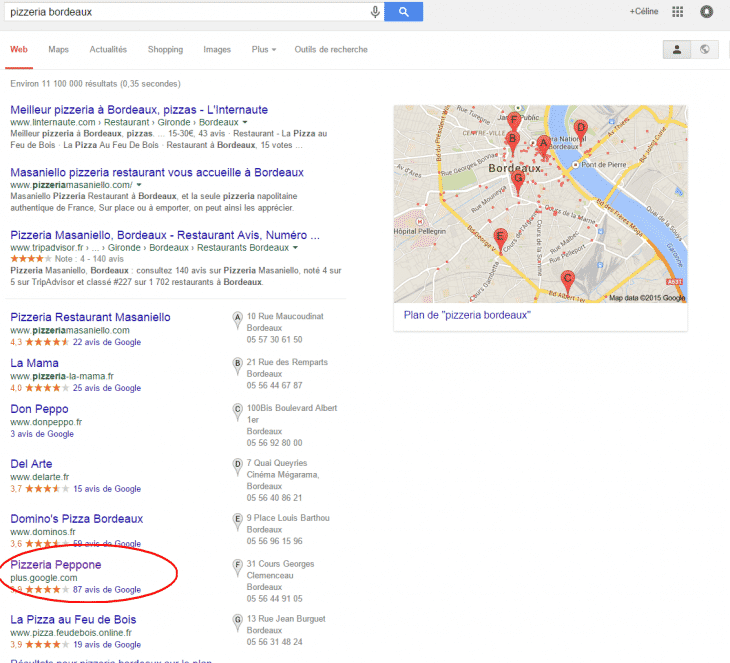Click Outils de recherche button
730x663 pixels.
(x=331, y=49)
